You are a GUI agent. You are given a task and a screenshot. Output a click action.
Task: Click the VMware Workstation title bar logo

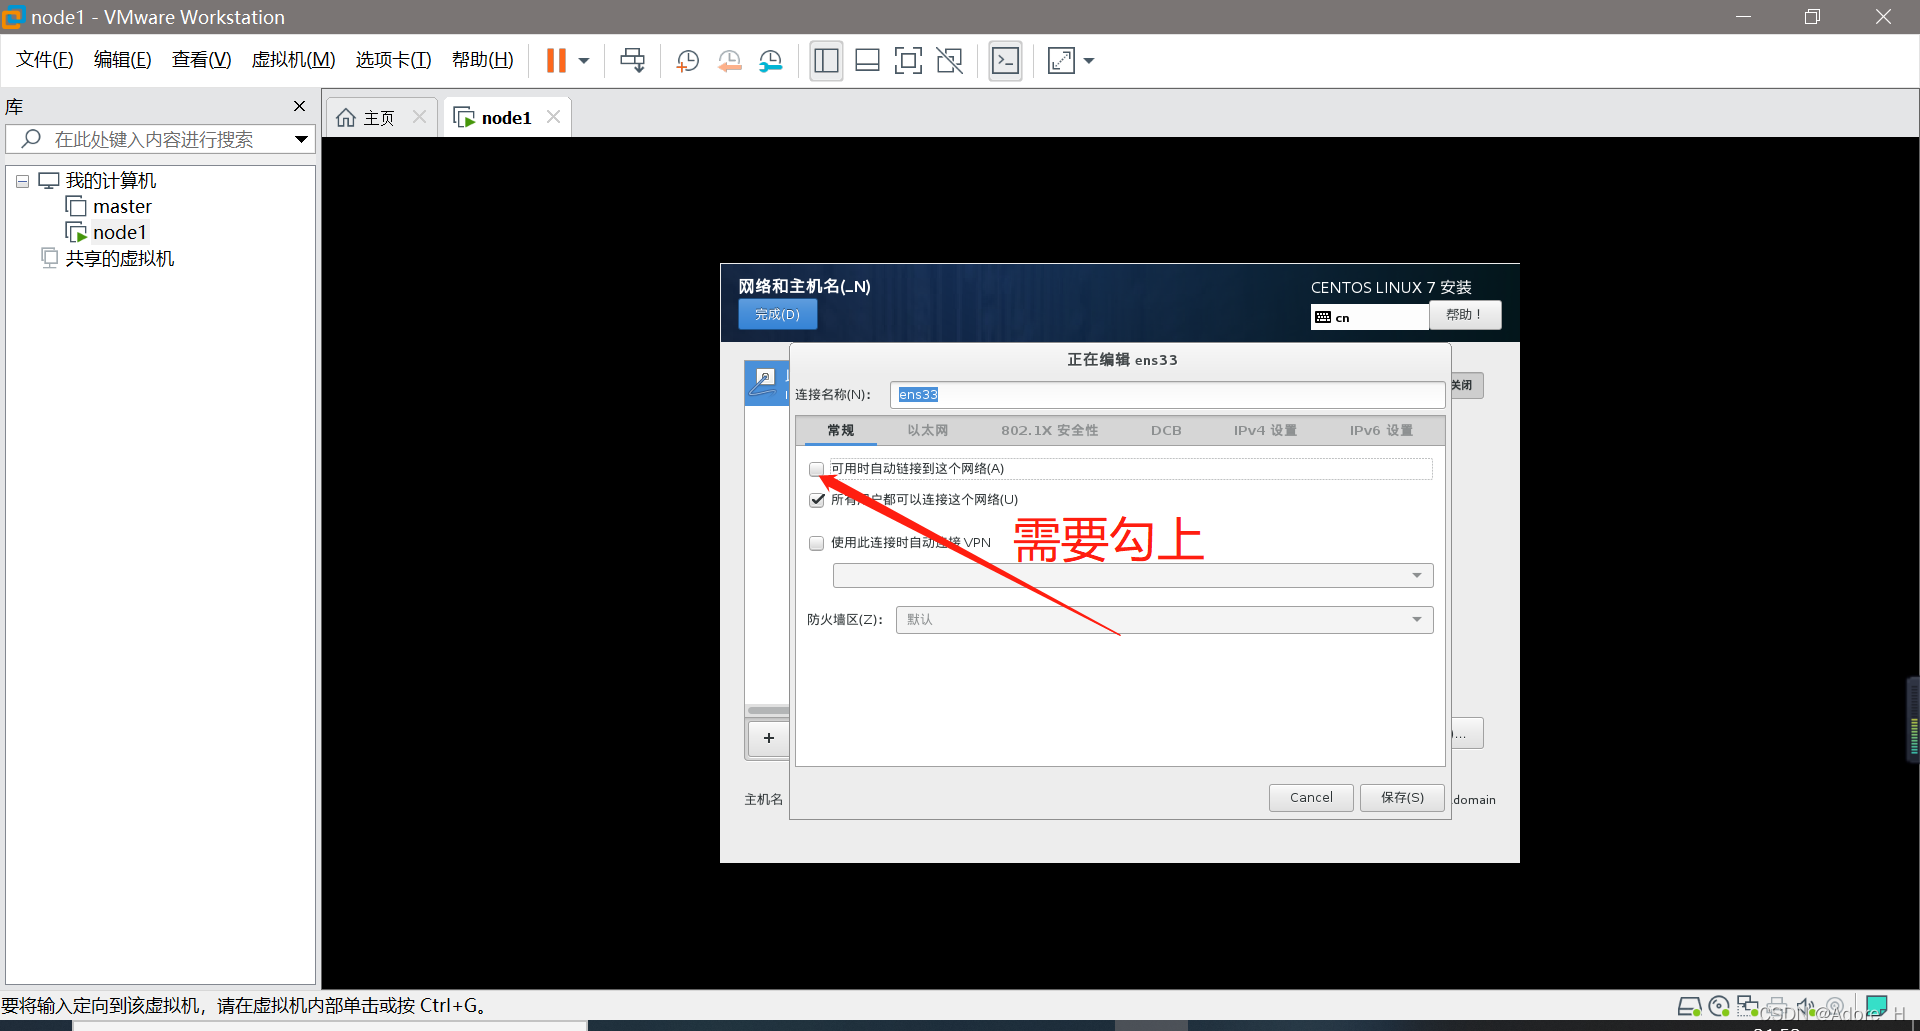[x=12, y=17]
